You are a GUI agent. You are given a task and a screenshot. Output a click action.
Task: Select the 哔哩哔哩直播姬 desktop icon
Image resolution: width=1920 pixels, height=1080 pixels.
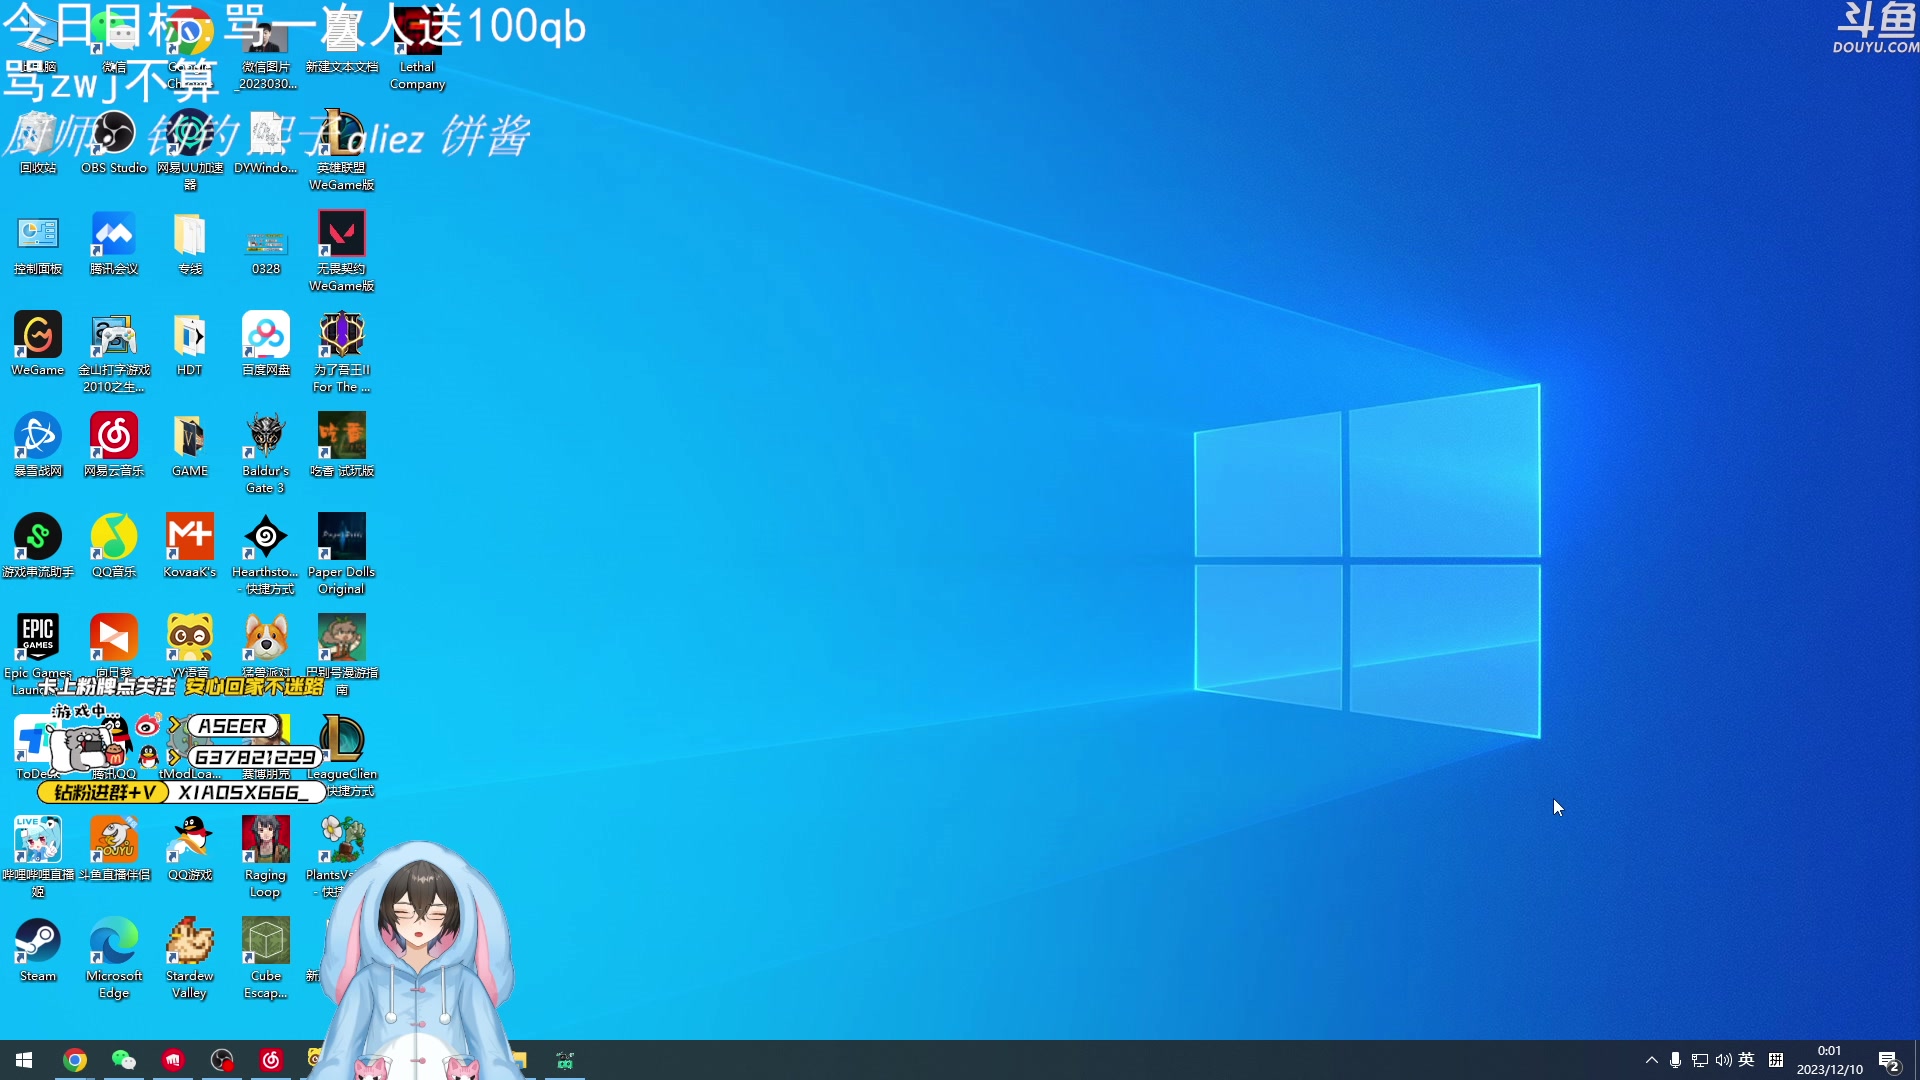(x=38, y=857)
